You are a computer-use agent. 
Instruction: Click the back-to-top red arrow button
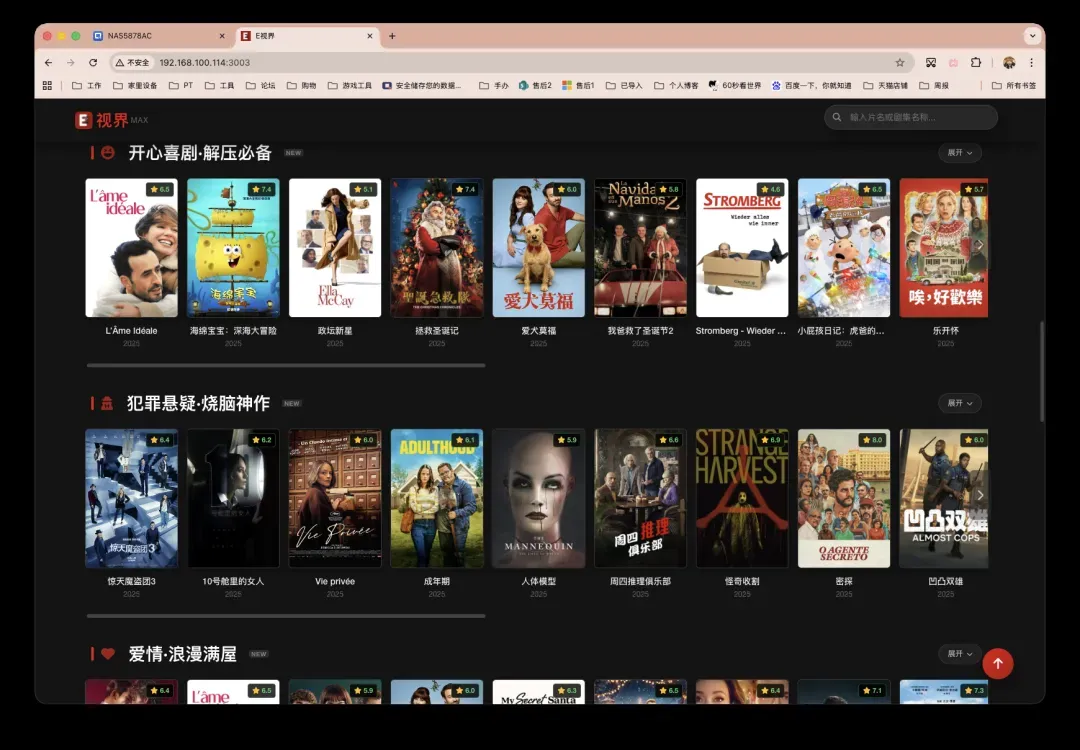tap(997, 663)
